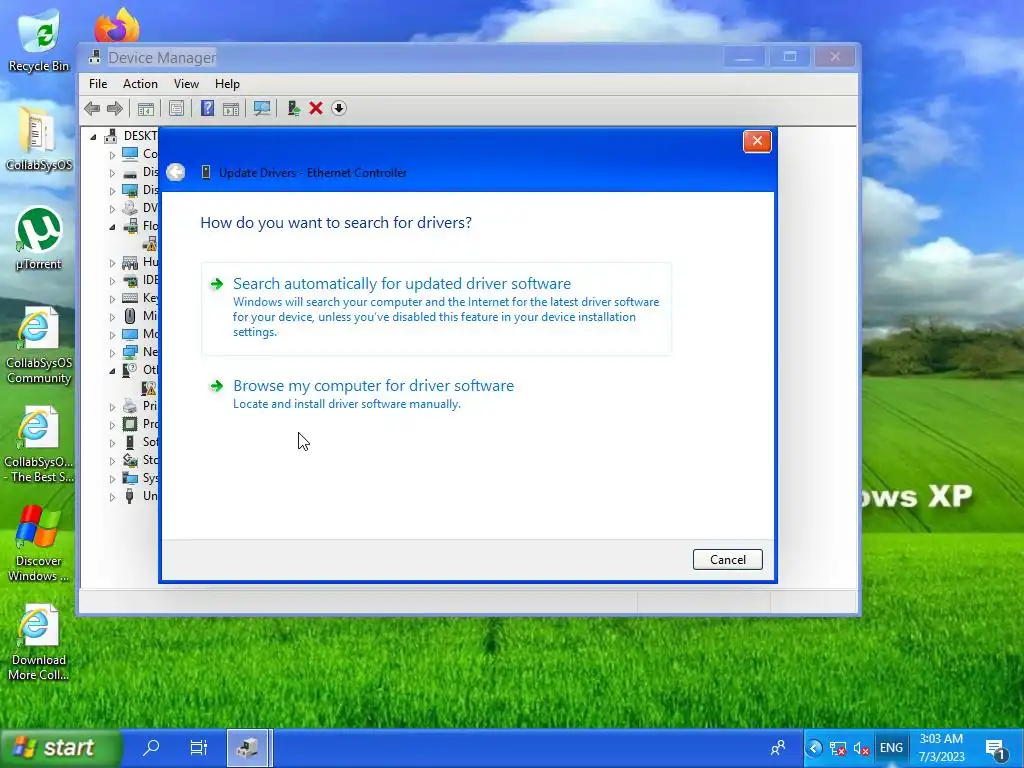The image size is (1024, 768).
Task: Collapse the Flo... floppy controllers node
Action: [112, 227]
